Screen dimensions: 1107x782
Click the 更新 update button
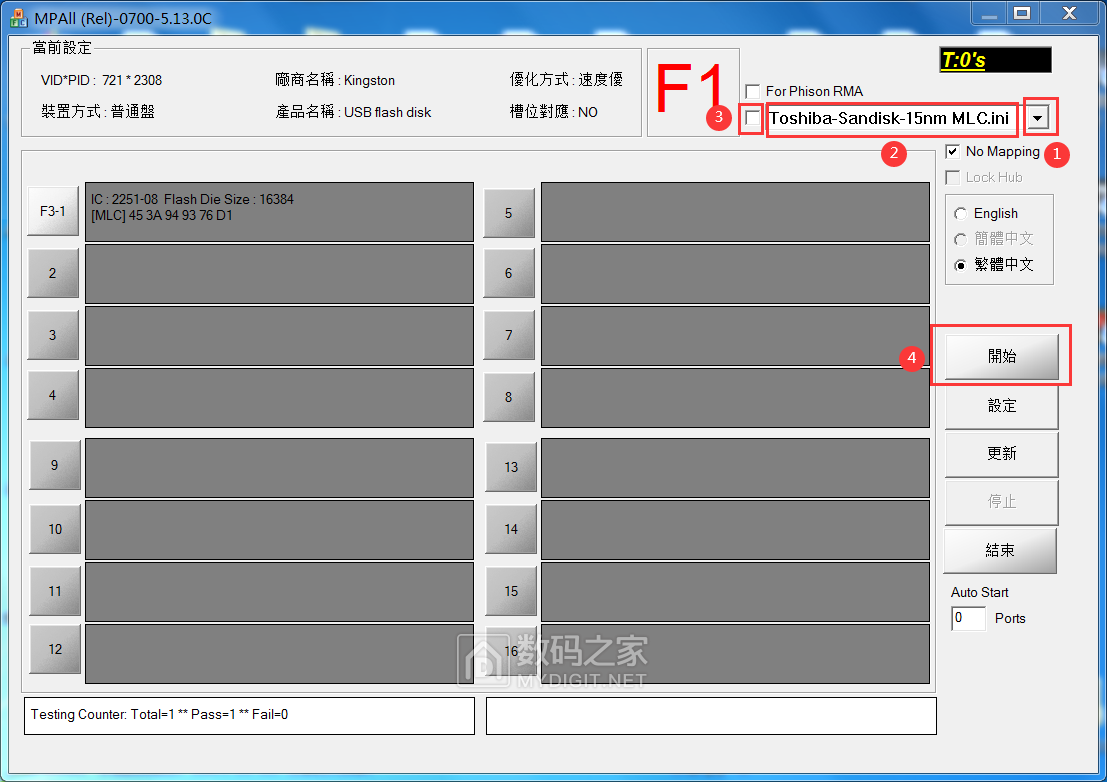(1002, 454)
